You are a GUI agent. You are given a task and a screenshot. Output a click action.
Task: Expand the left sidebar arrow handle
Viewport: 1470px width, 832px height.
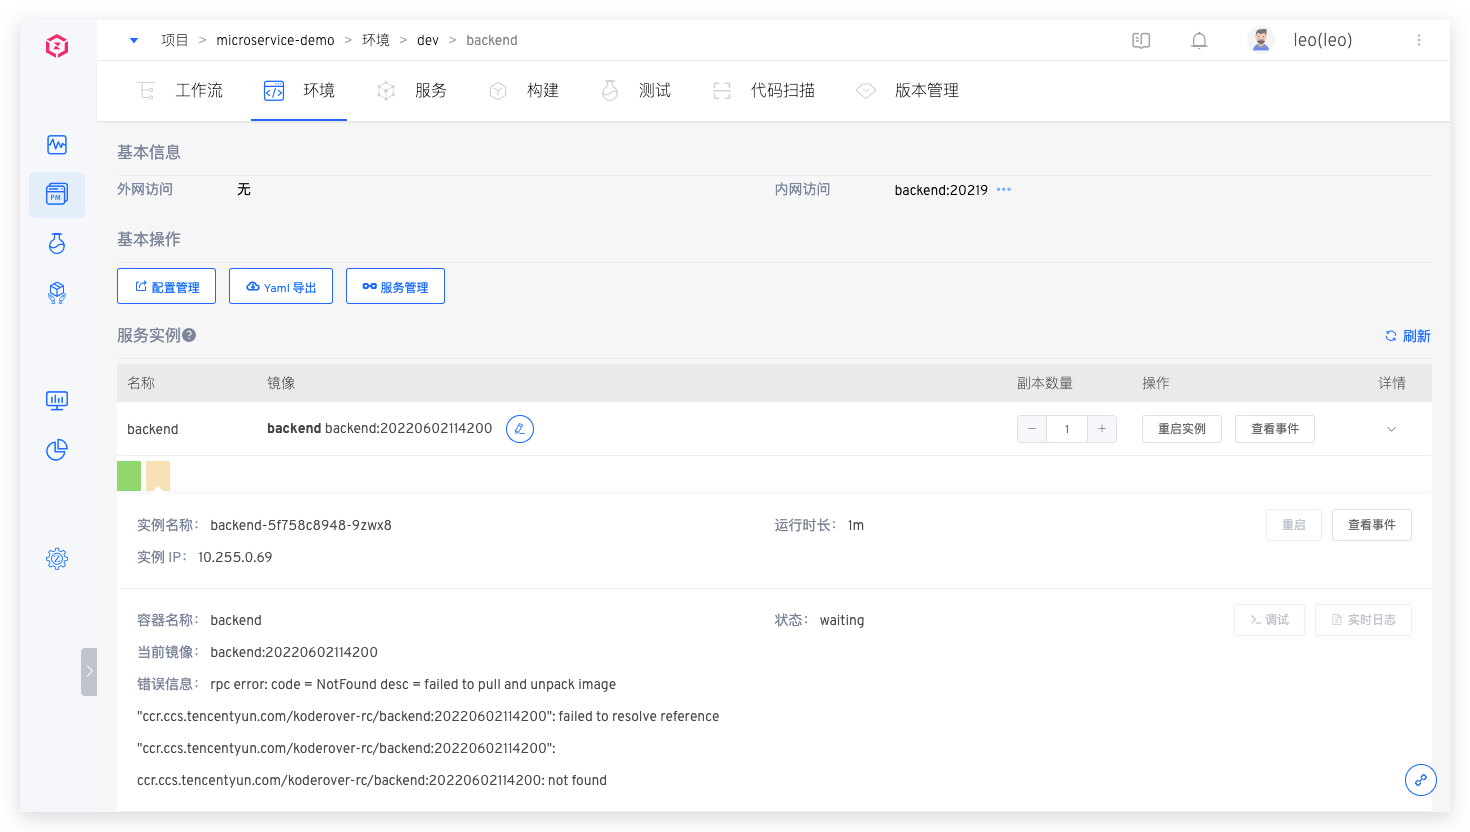pos(89,672)
